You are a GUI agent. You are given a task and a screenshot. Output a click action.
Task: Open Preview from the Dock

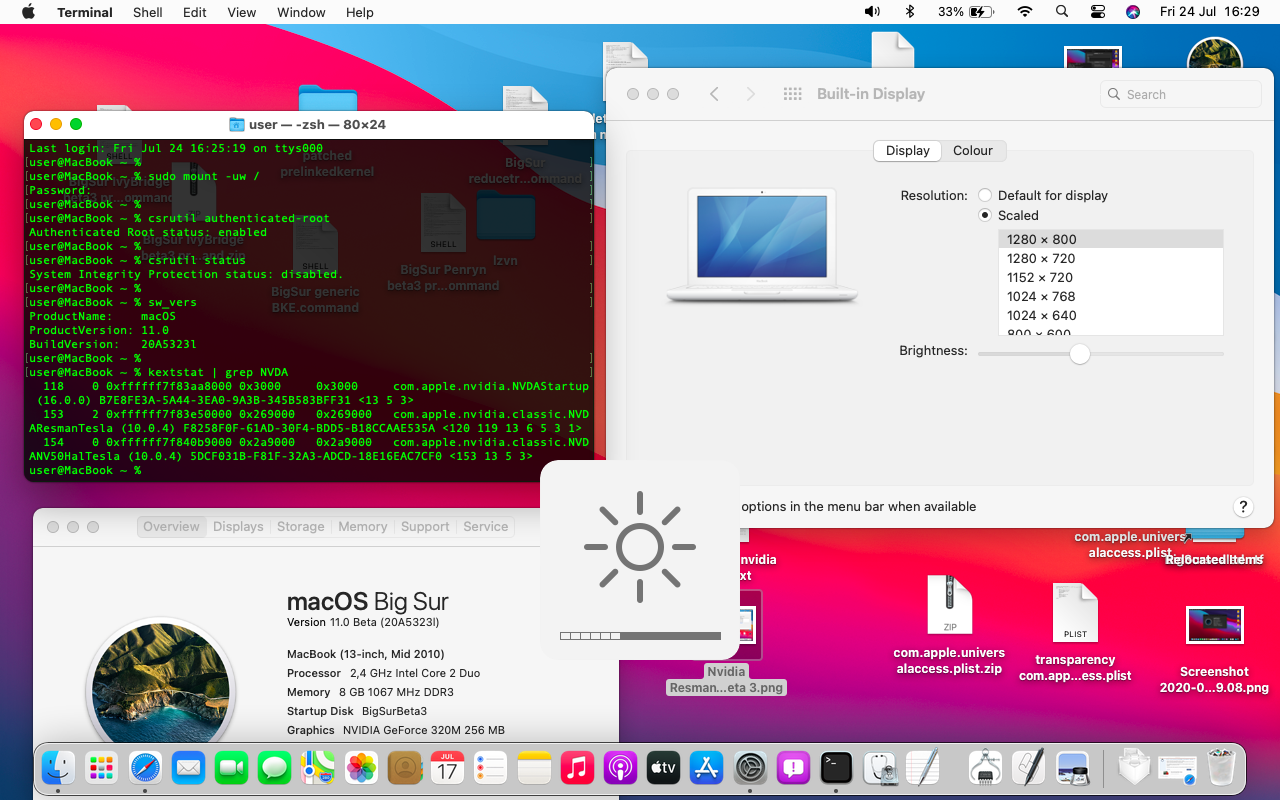pos(1073,768)
